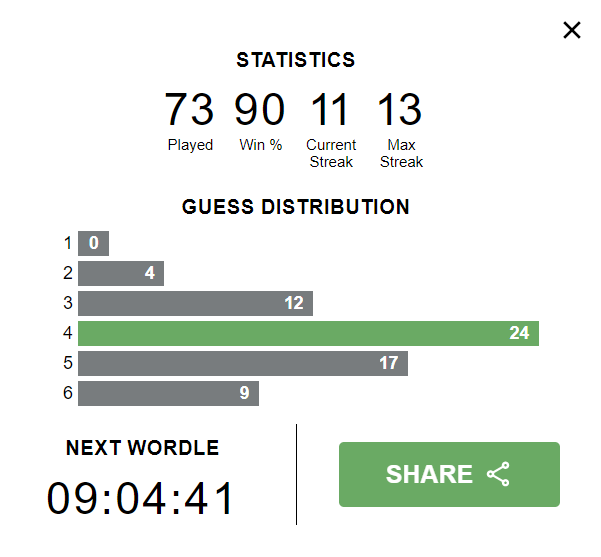Click the STATISTICS heading

coord(296,60)
